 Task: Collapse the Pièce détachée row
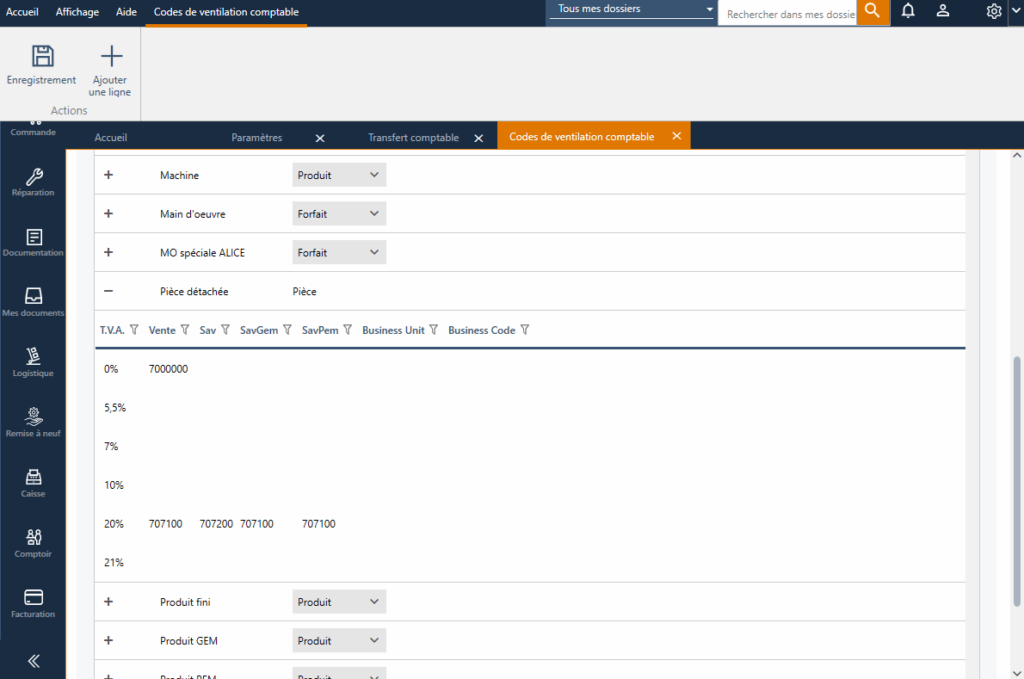(x=108, y=291)
